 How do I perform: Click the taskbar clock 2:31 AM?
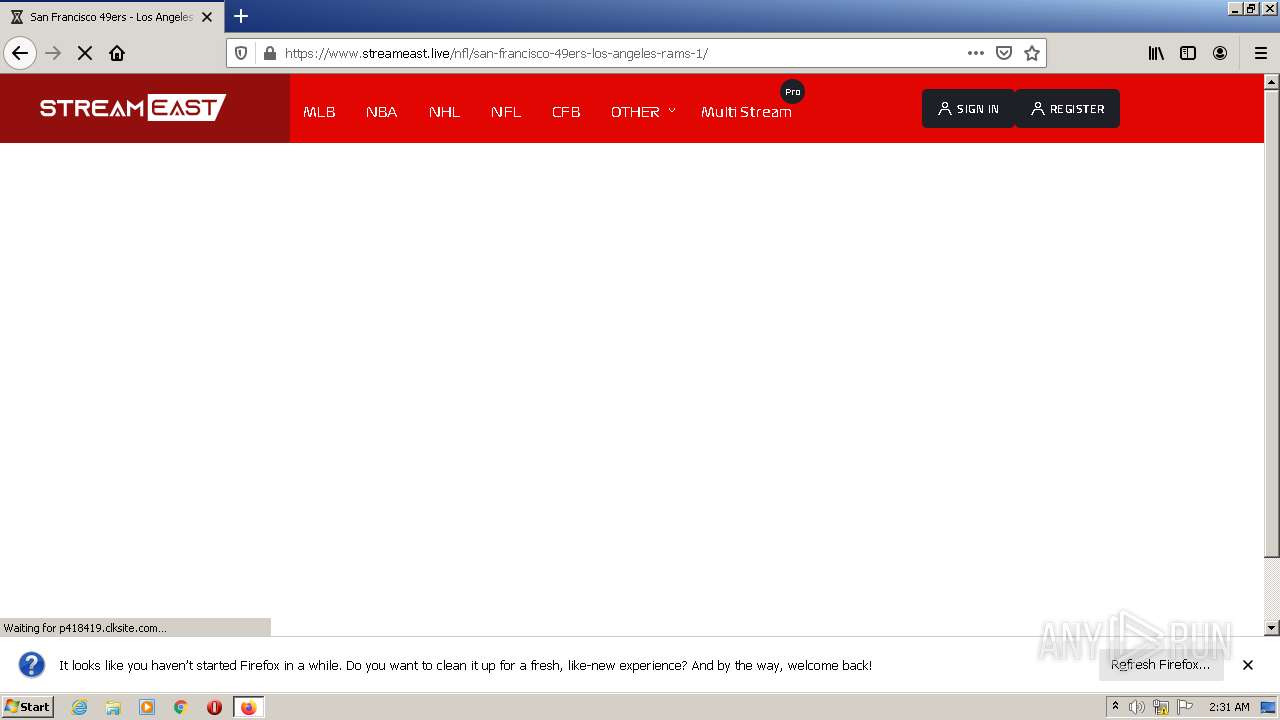(x=1229, y=707)
